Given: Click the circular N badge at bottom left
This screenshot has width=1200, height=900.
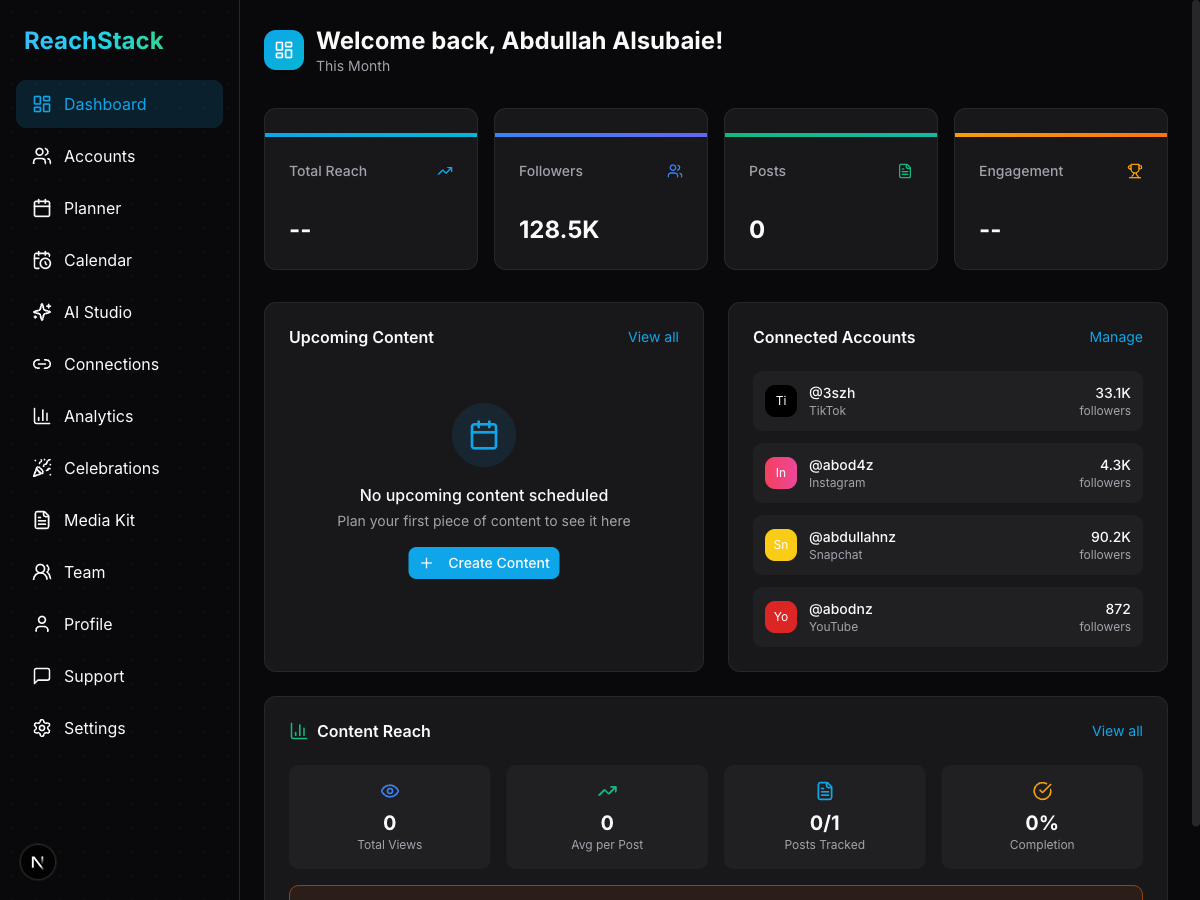Looking at the screenshot, I should point(37,861).
